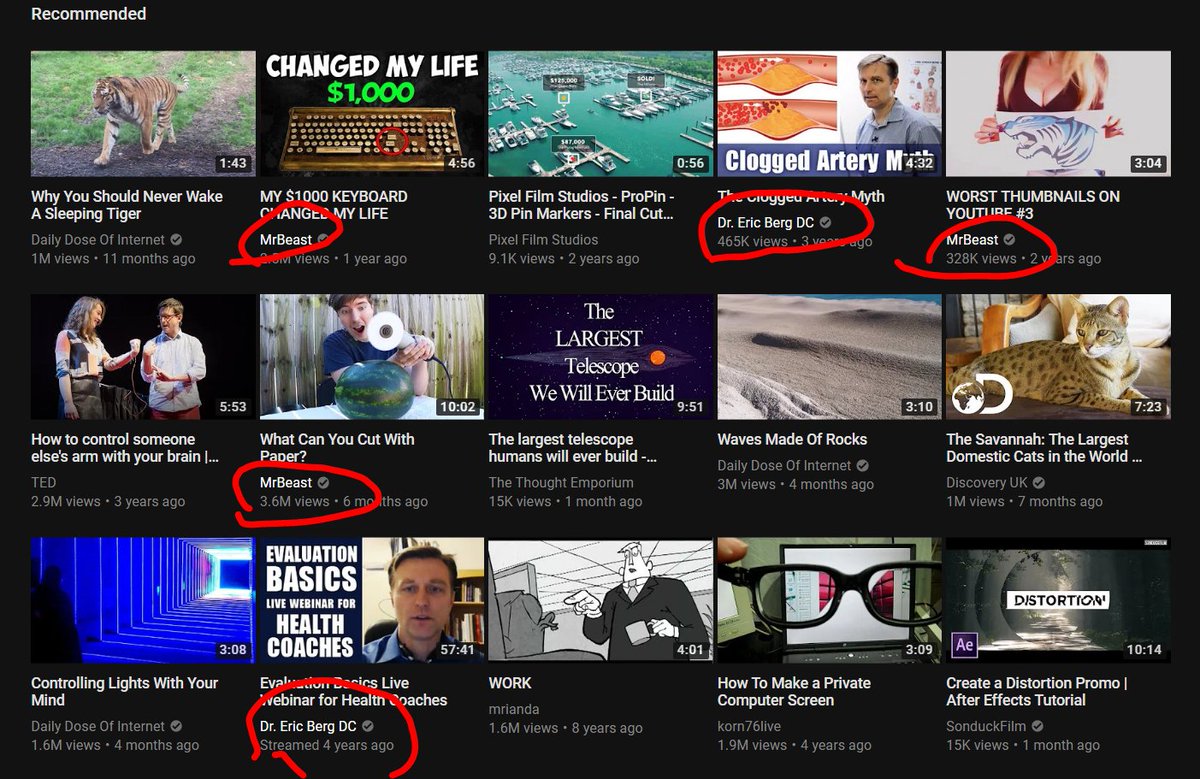Image resolution: width=1200 pixels, height=779 pixels.
Task: Click verified badge beside Dr. Eric Berg DC webinar
Action: click(368, 726)
